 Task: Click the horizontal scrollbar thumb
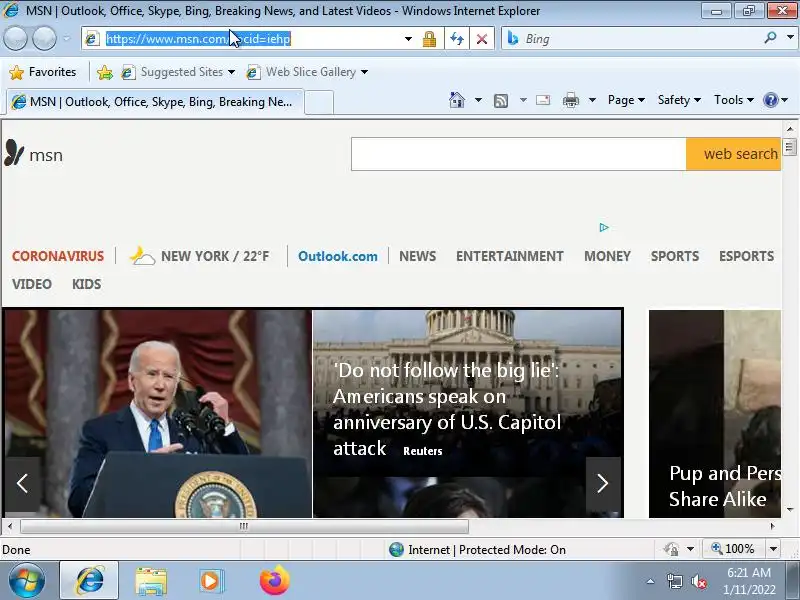click(244, 526)
